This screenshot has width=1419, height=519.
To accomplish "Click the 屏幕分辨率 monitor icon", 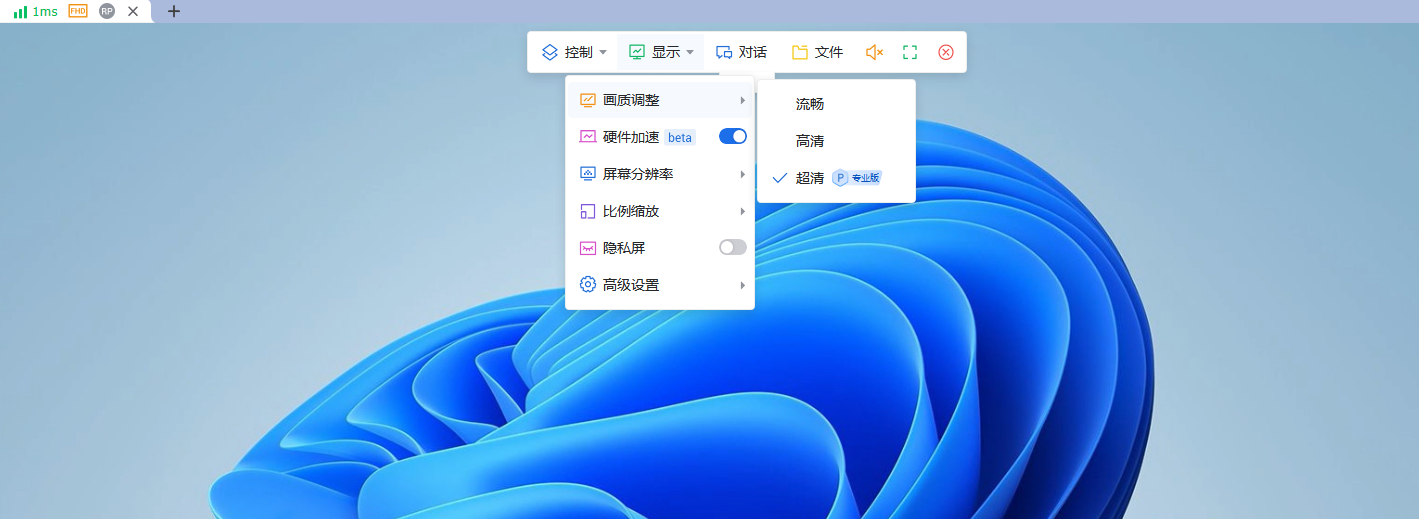I will point(588,174).
